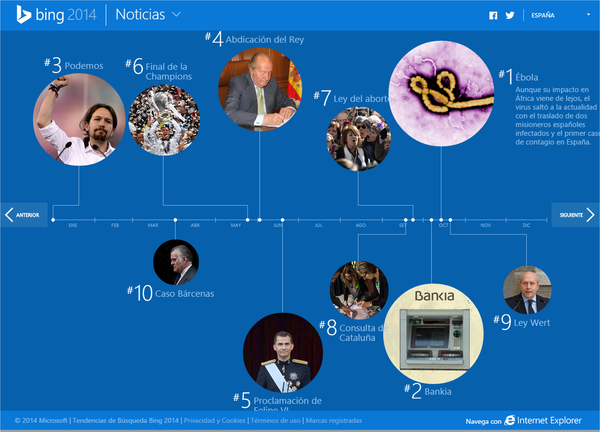This screenshot has width=600, height=432.
Task: Click the Ébola timeline dot at OCT
Action: tap(441, 220)
